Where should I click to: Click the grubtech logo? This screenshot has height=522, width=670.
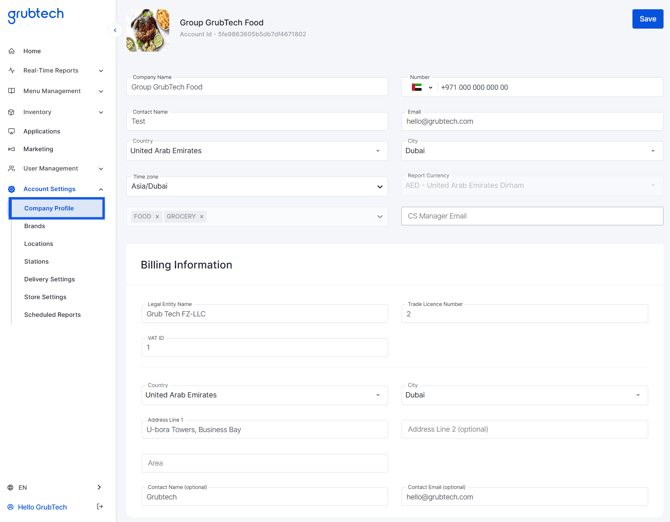coord(36,15)
